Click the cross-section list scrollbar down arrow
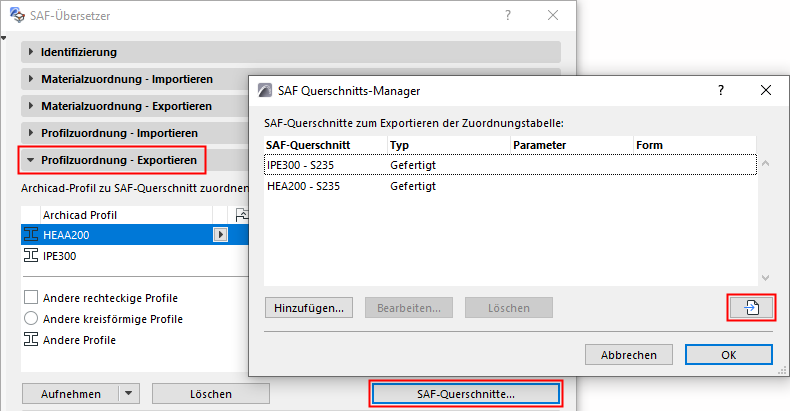 [x=766, y=278]
